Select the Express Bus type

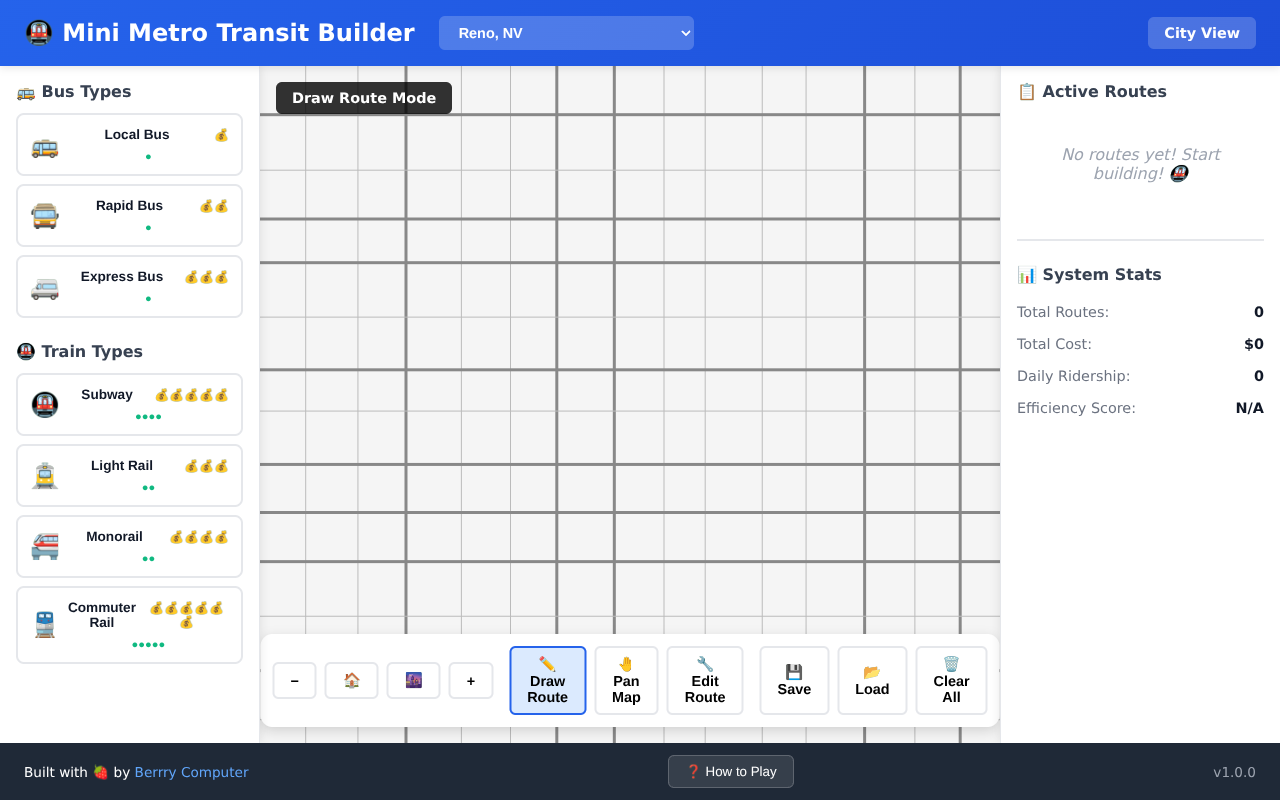click(128, 286)
